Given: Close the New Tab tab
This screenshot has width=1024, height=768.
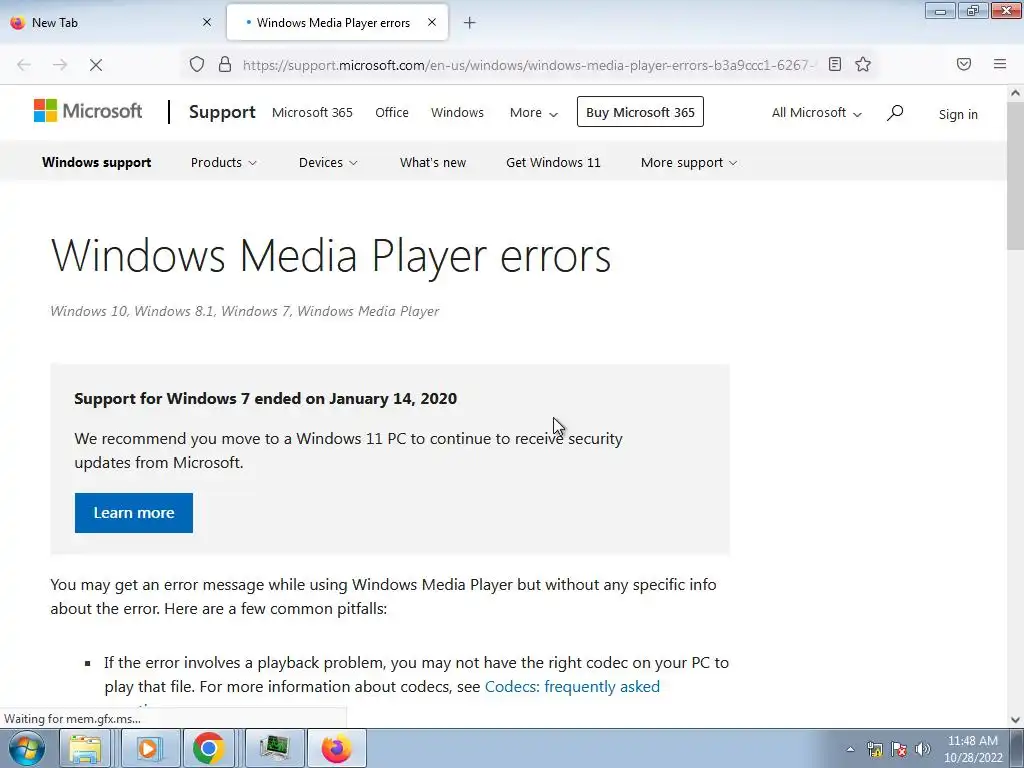Looking at the screenshot, I should tap(207, 22).
